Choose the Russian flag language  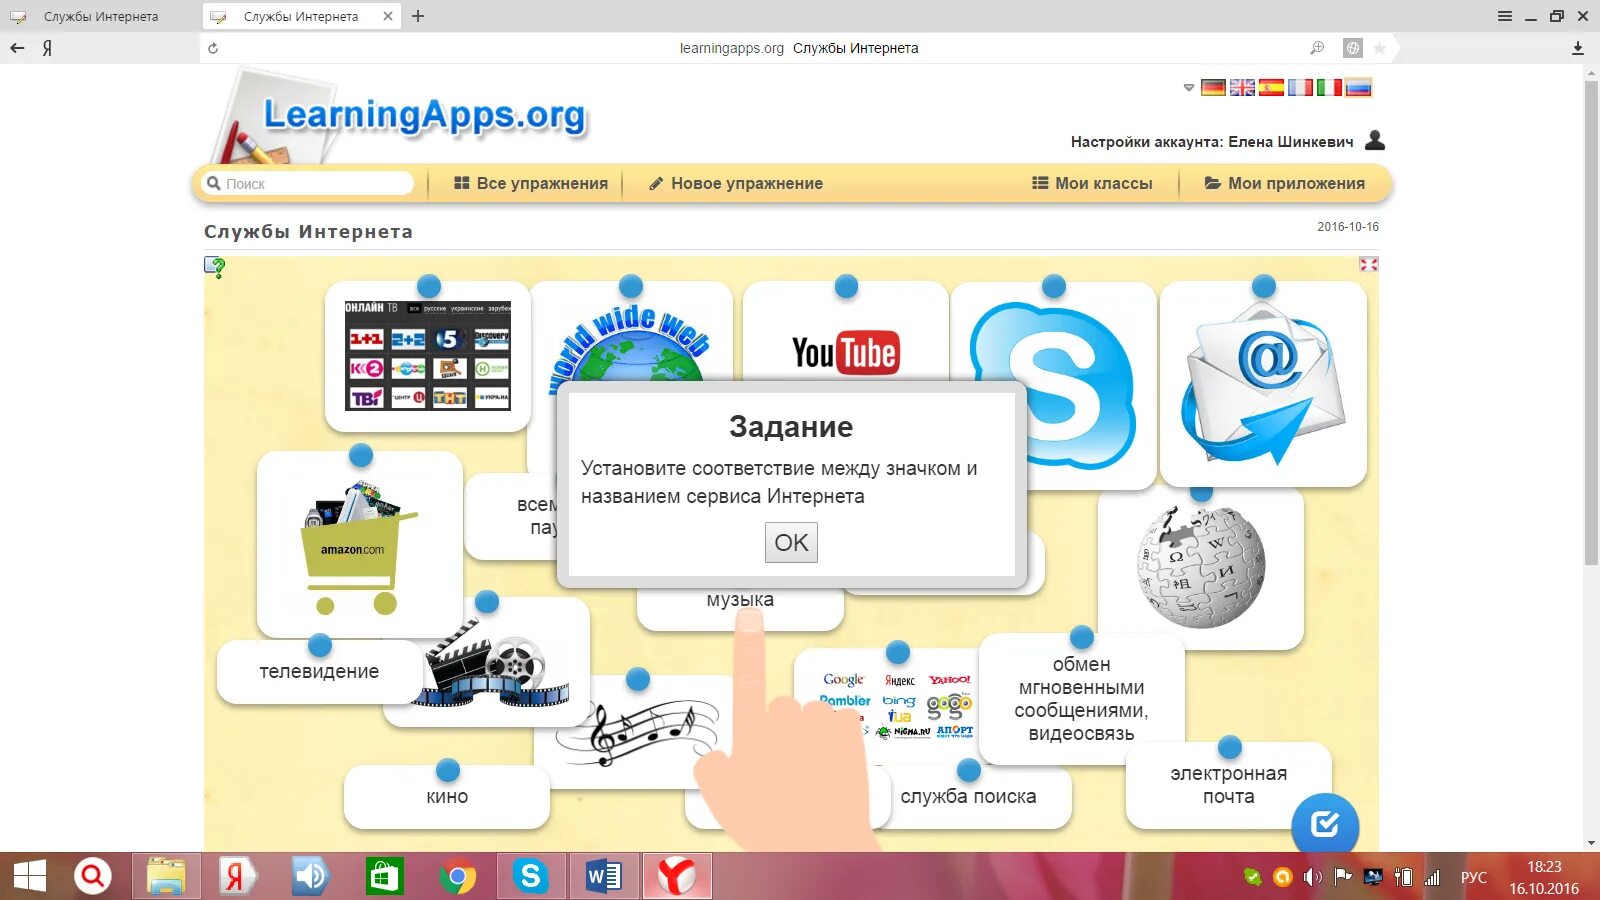1358,88
